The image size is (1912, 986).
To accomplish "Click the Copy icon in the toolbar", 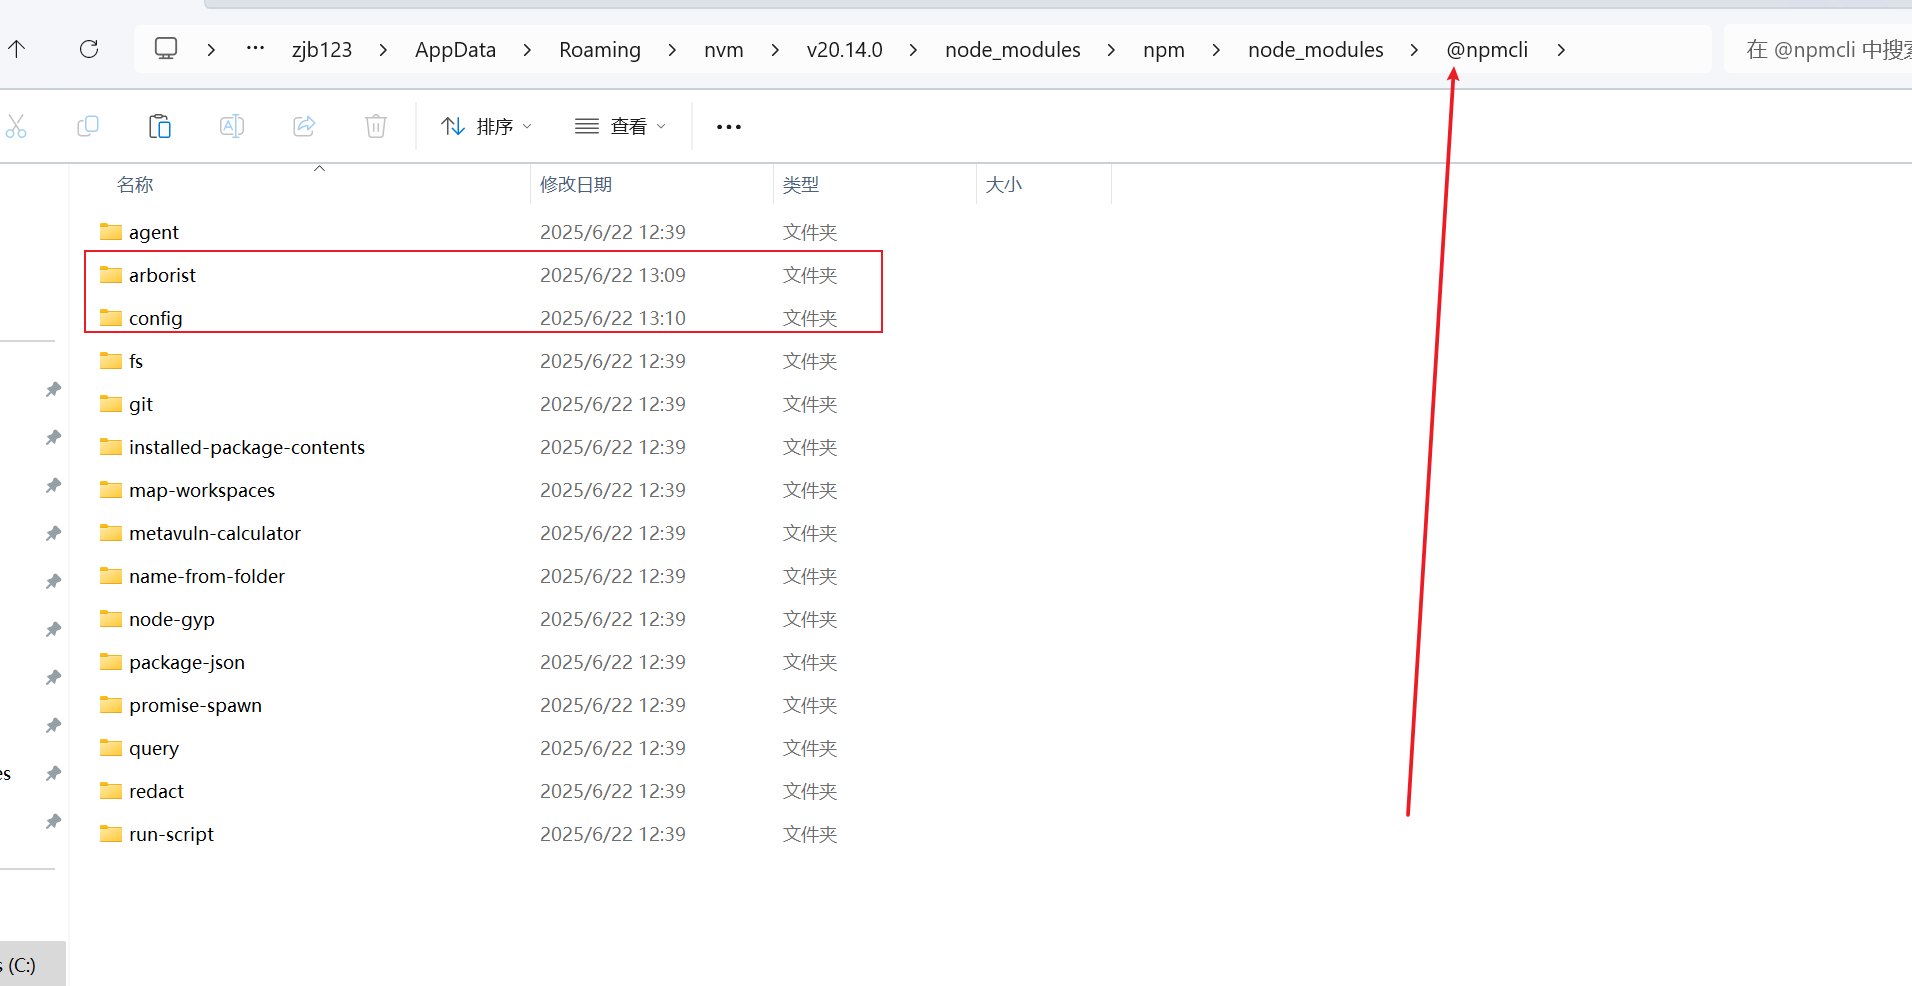I will [88, 126].
